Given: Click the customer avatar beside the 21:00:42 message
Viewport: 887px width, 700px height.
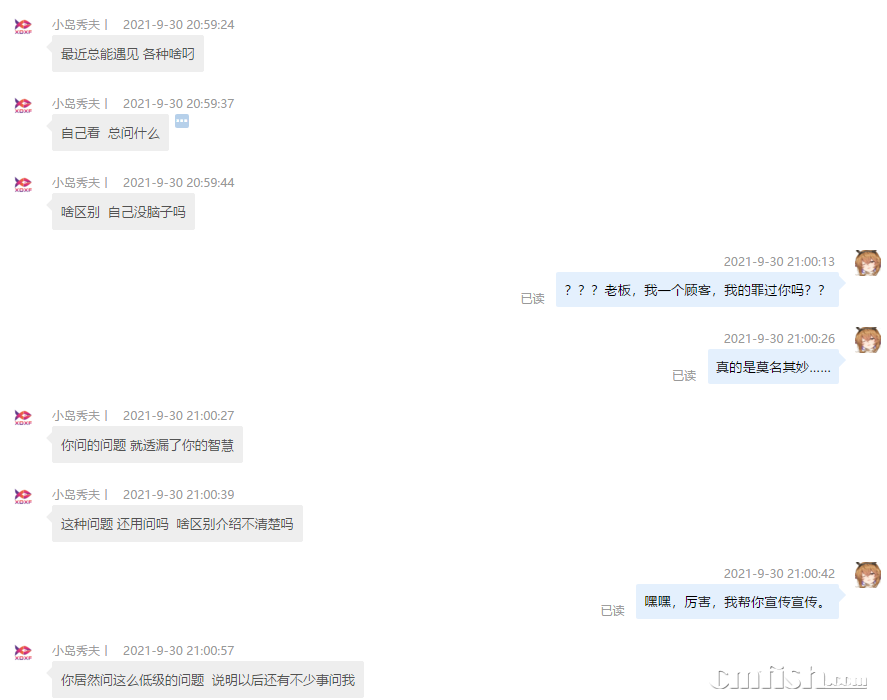Looking at the screenshot, I should (867, 575).
